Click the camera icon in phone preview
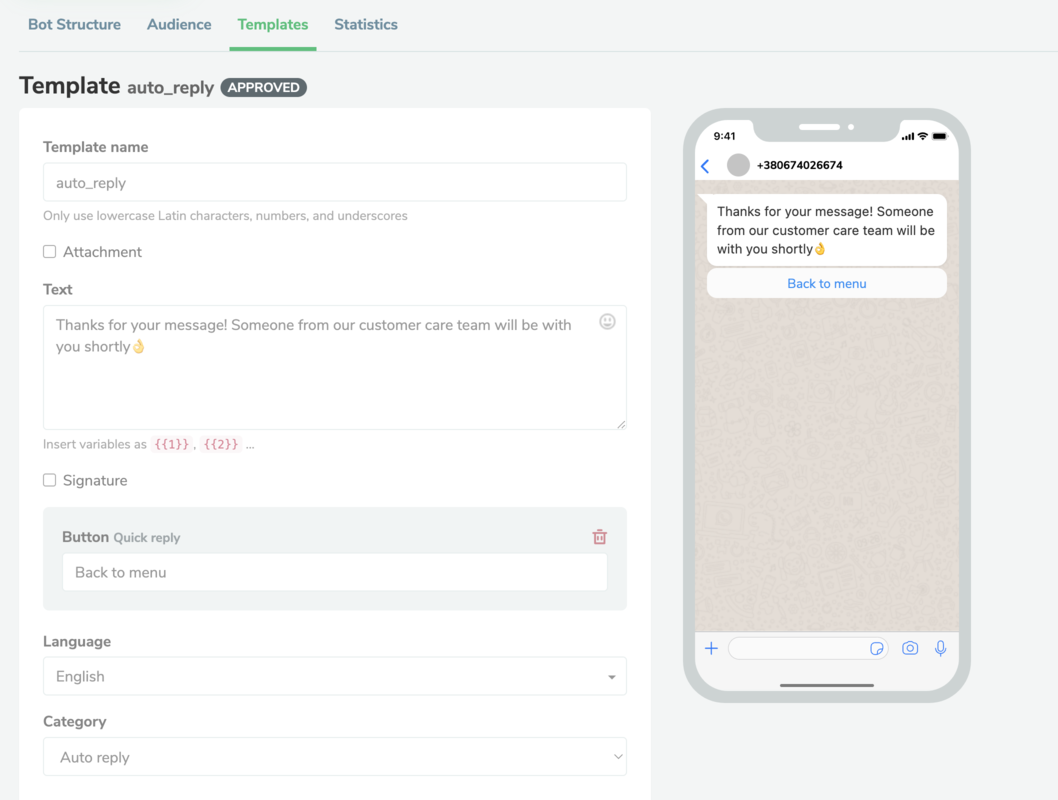 click(x=909, y=648)
